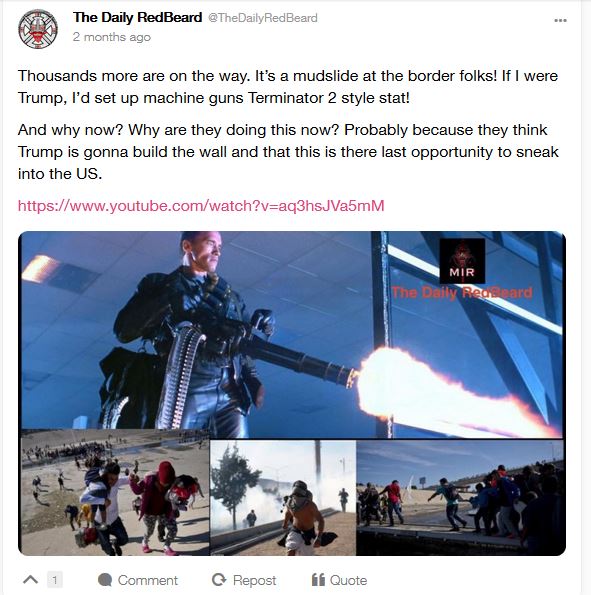
Task: Open the bottom-right photo in the collage
Action: tap(460, 497)
